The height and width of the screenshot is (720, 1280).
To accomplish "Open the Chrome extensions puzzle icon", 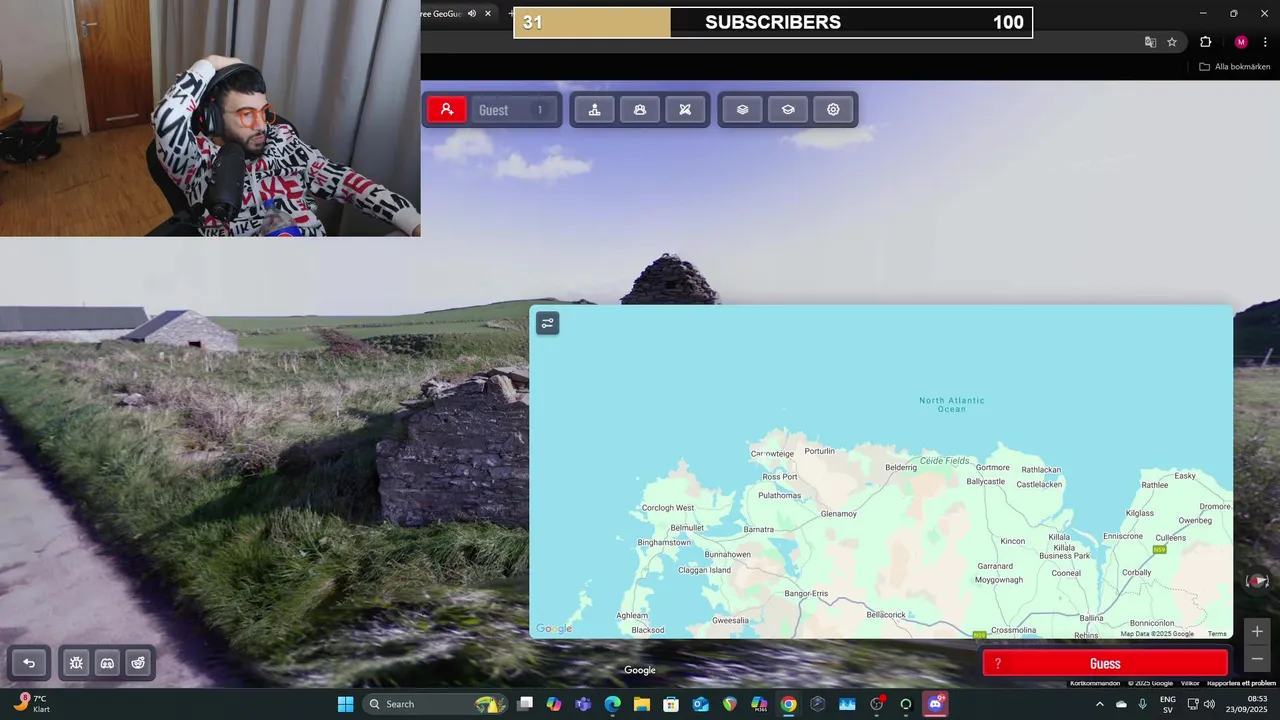I will coord(1205,42).
